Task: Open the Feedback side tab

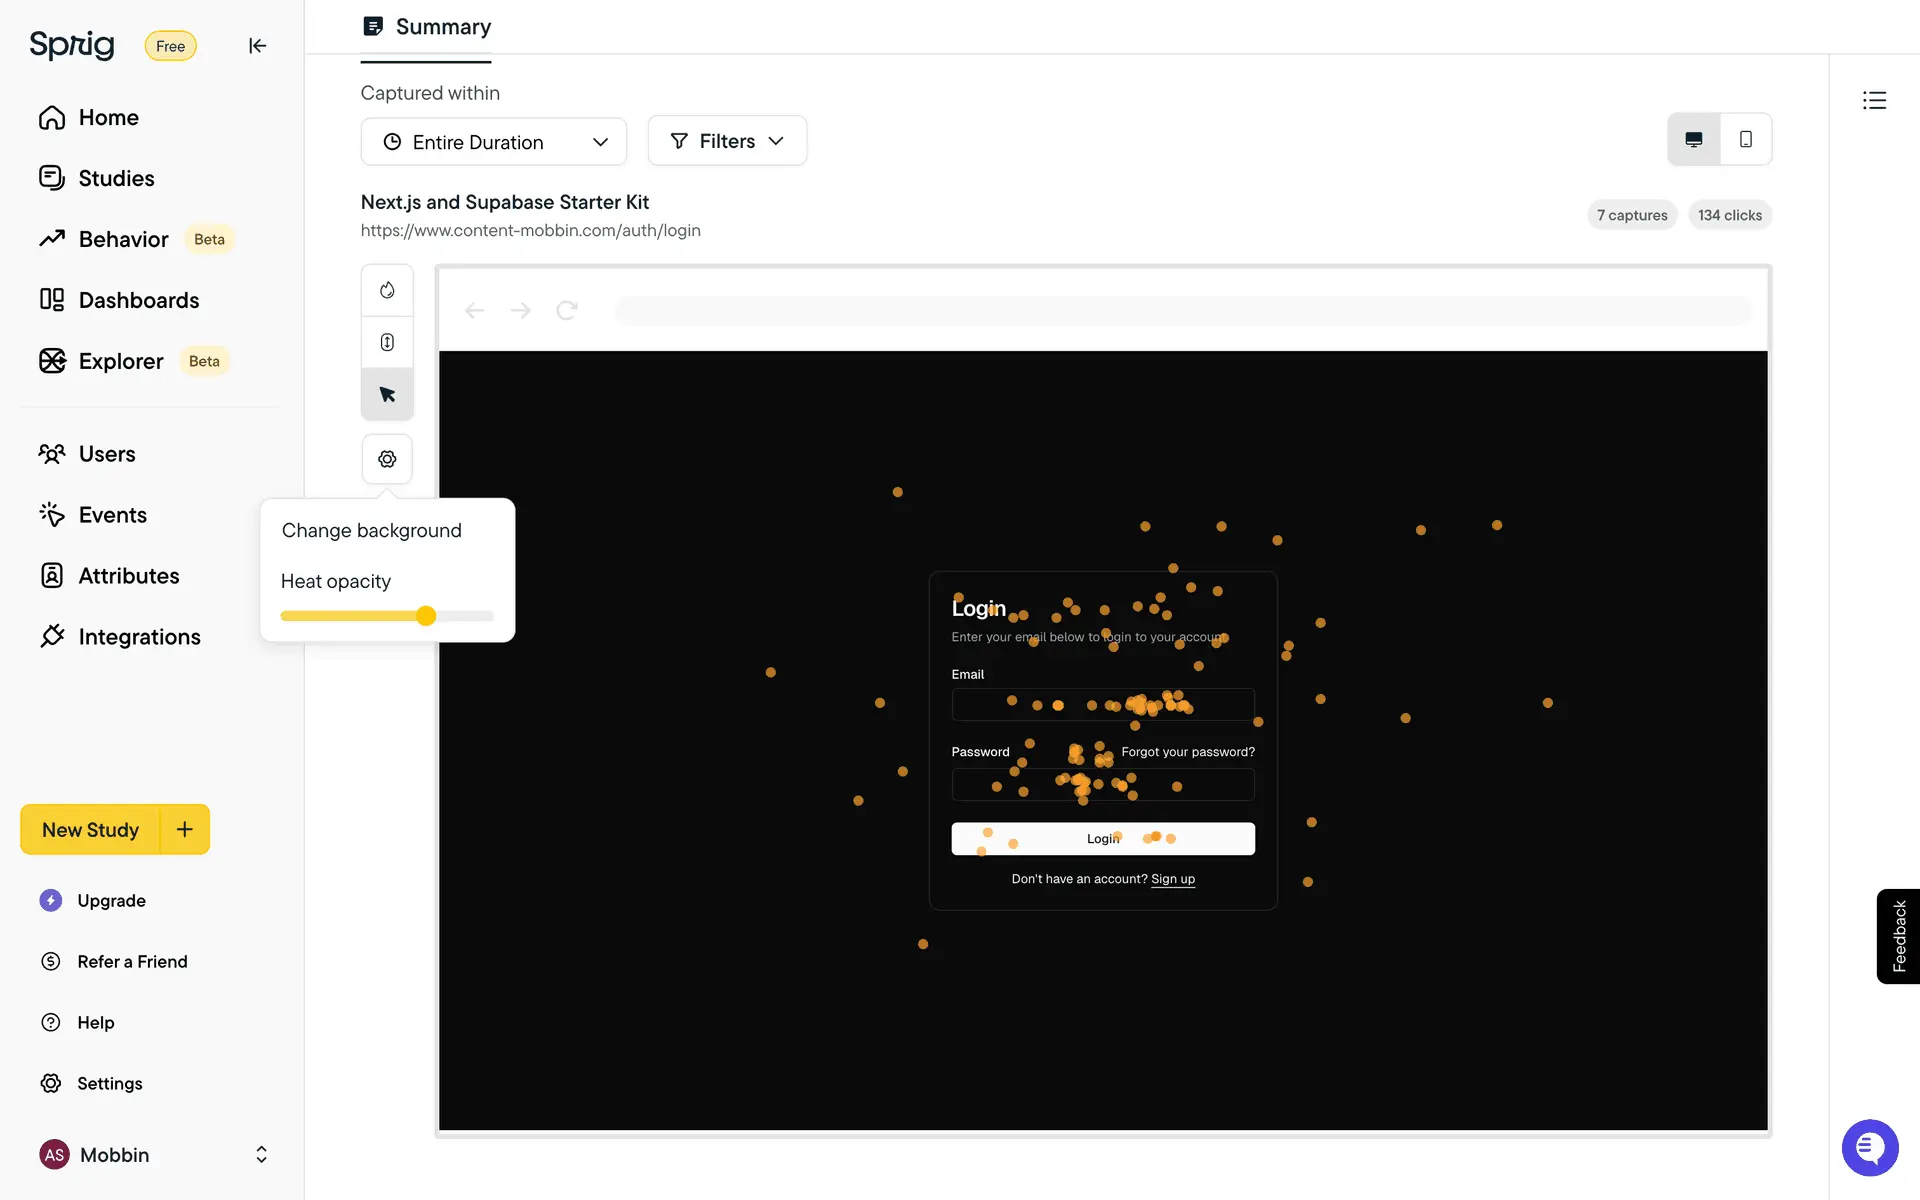Action: (1898, 936)
